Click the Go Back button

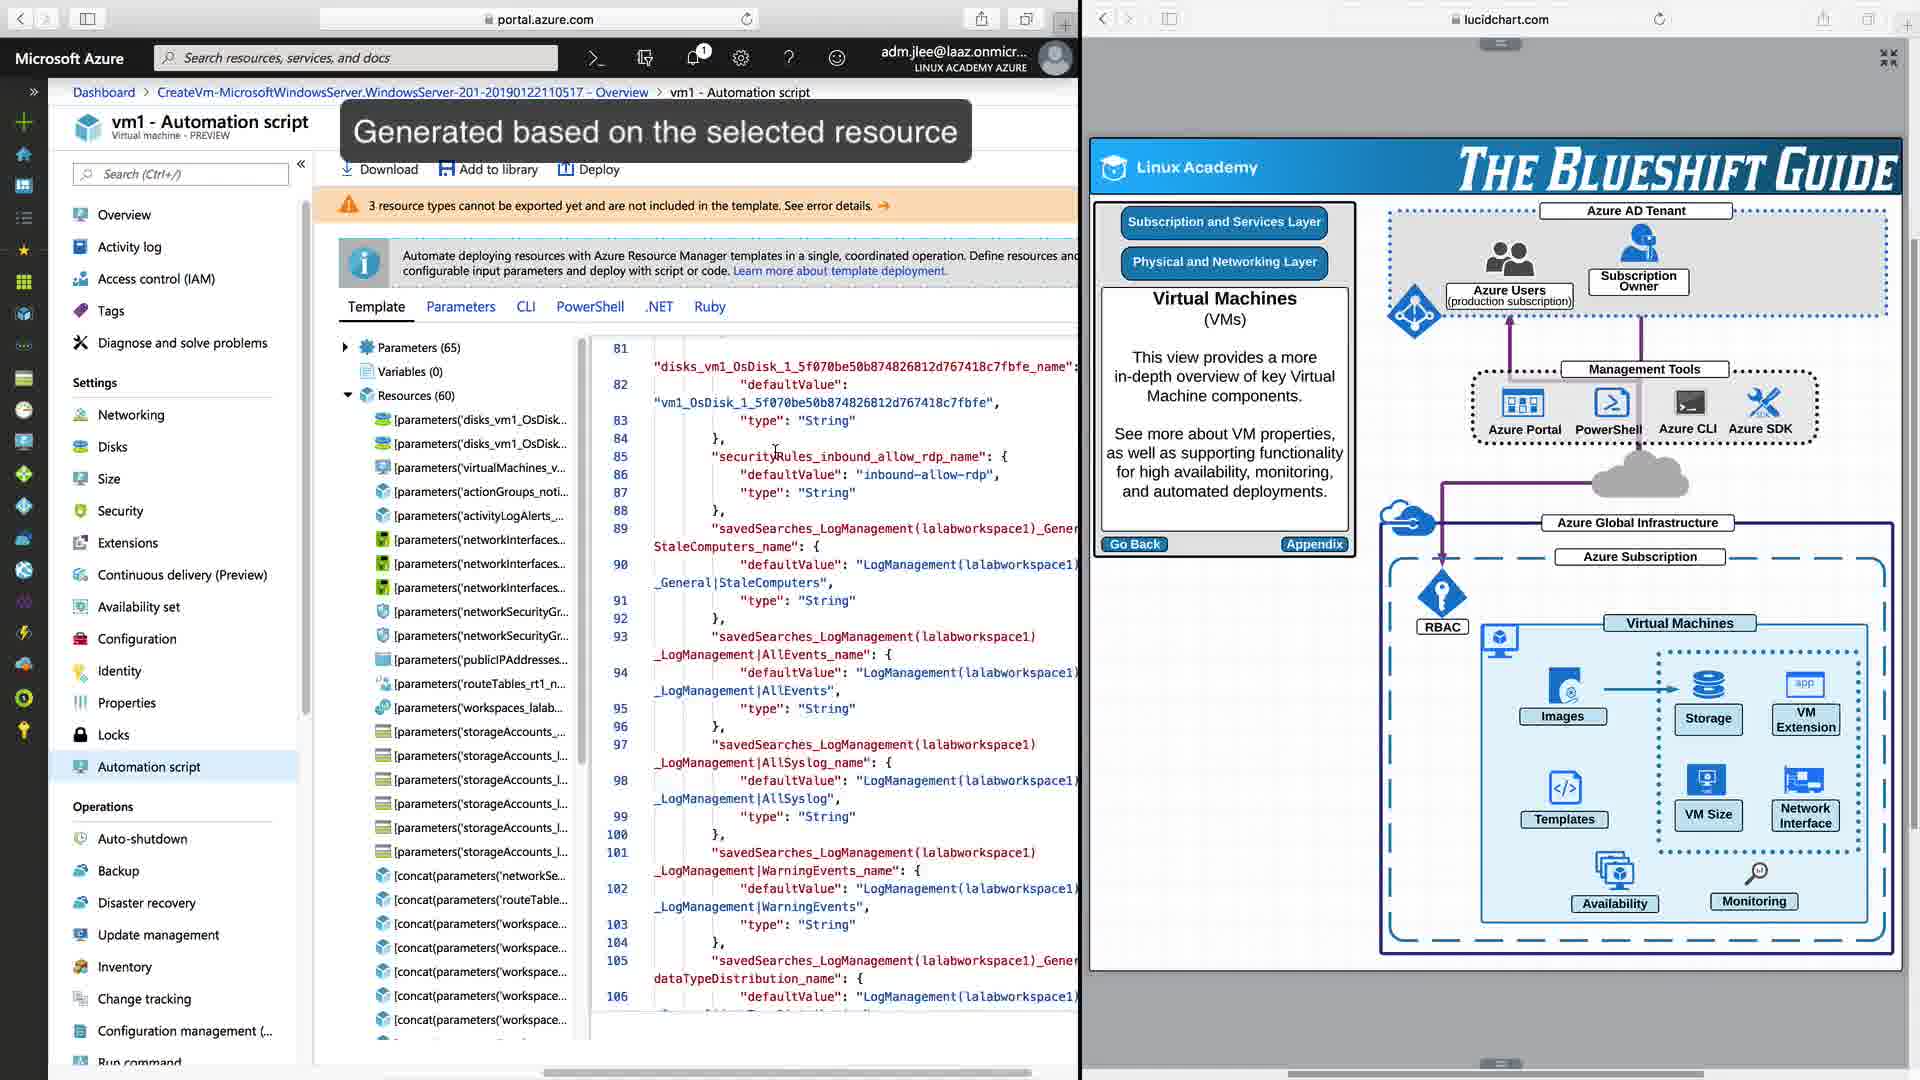1134,544
